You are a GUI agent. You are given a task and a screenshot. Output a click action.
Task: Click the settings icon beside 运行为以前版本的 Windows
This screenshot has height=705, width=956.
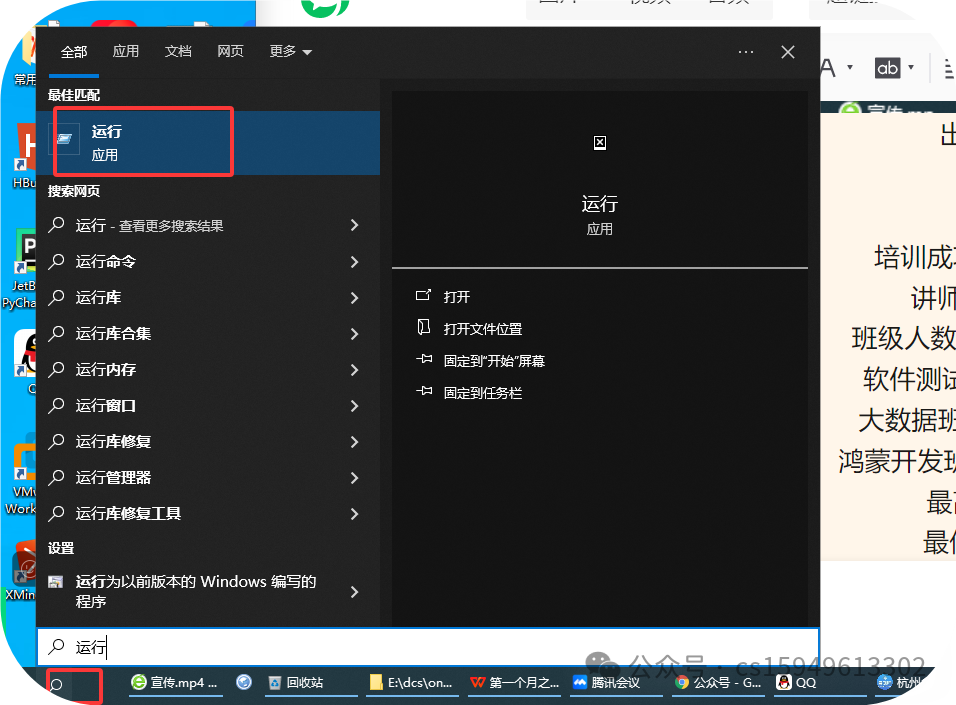click(x=55, y=582)
